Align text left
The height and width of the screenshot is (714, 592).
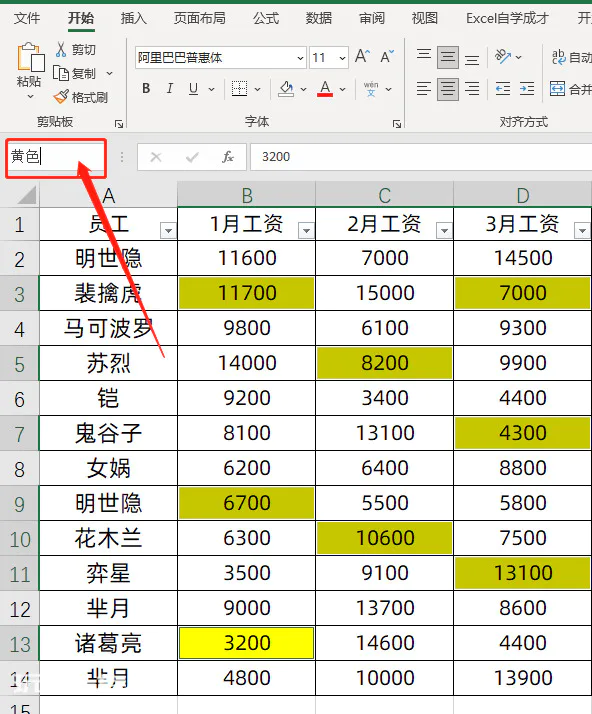point(424,88)
